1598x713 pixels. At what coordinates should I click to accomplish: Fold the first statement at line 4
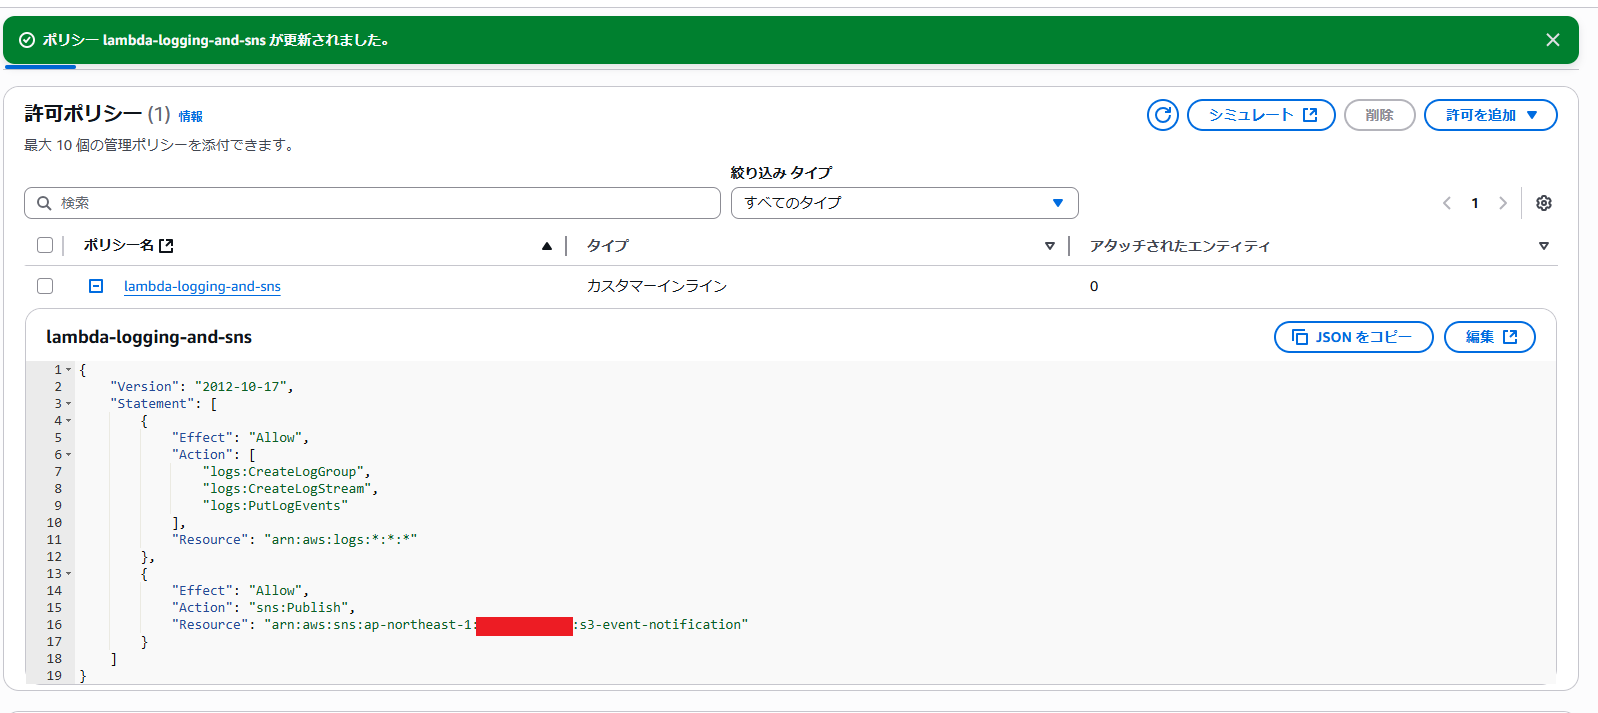pyautogui.click(x=68, y=421)
